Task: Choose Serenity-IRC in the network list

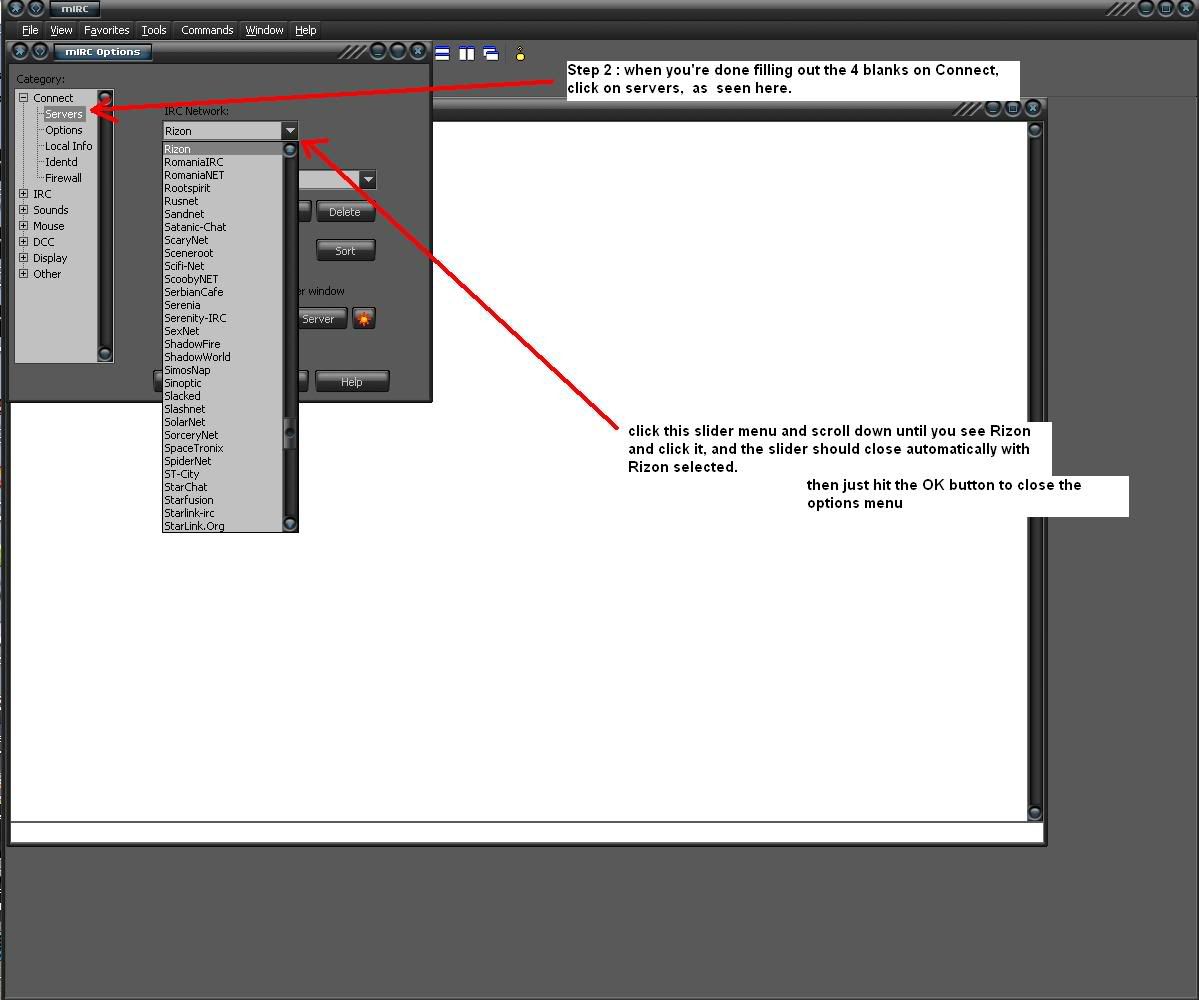Action: pos(223,318)
